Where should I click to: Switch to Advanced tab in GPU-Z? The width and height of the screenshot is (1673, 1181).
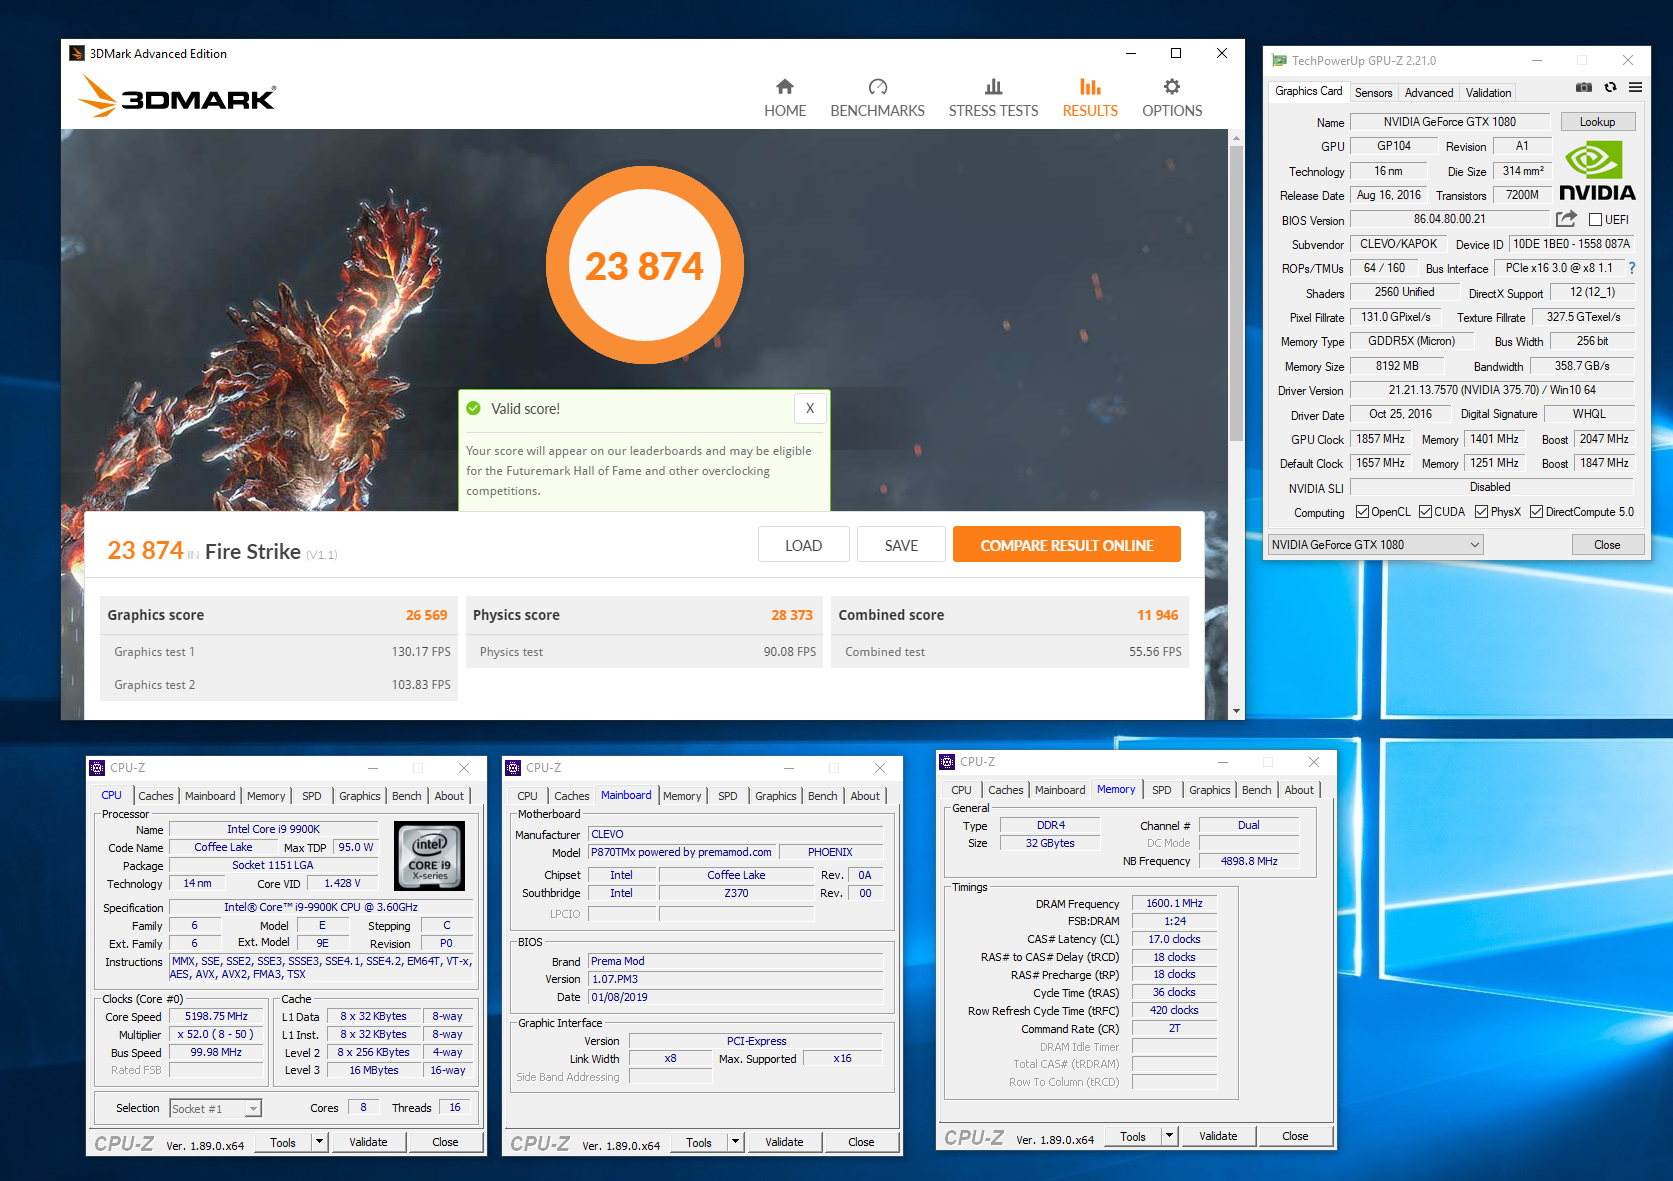coord(1428,92)
